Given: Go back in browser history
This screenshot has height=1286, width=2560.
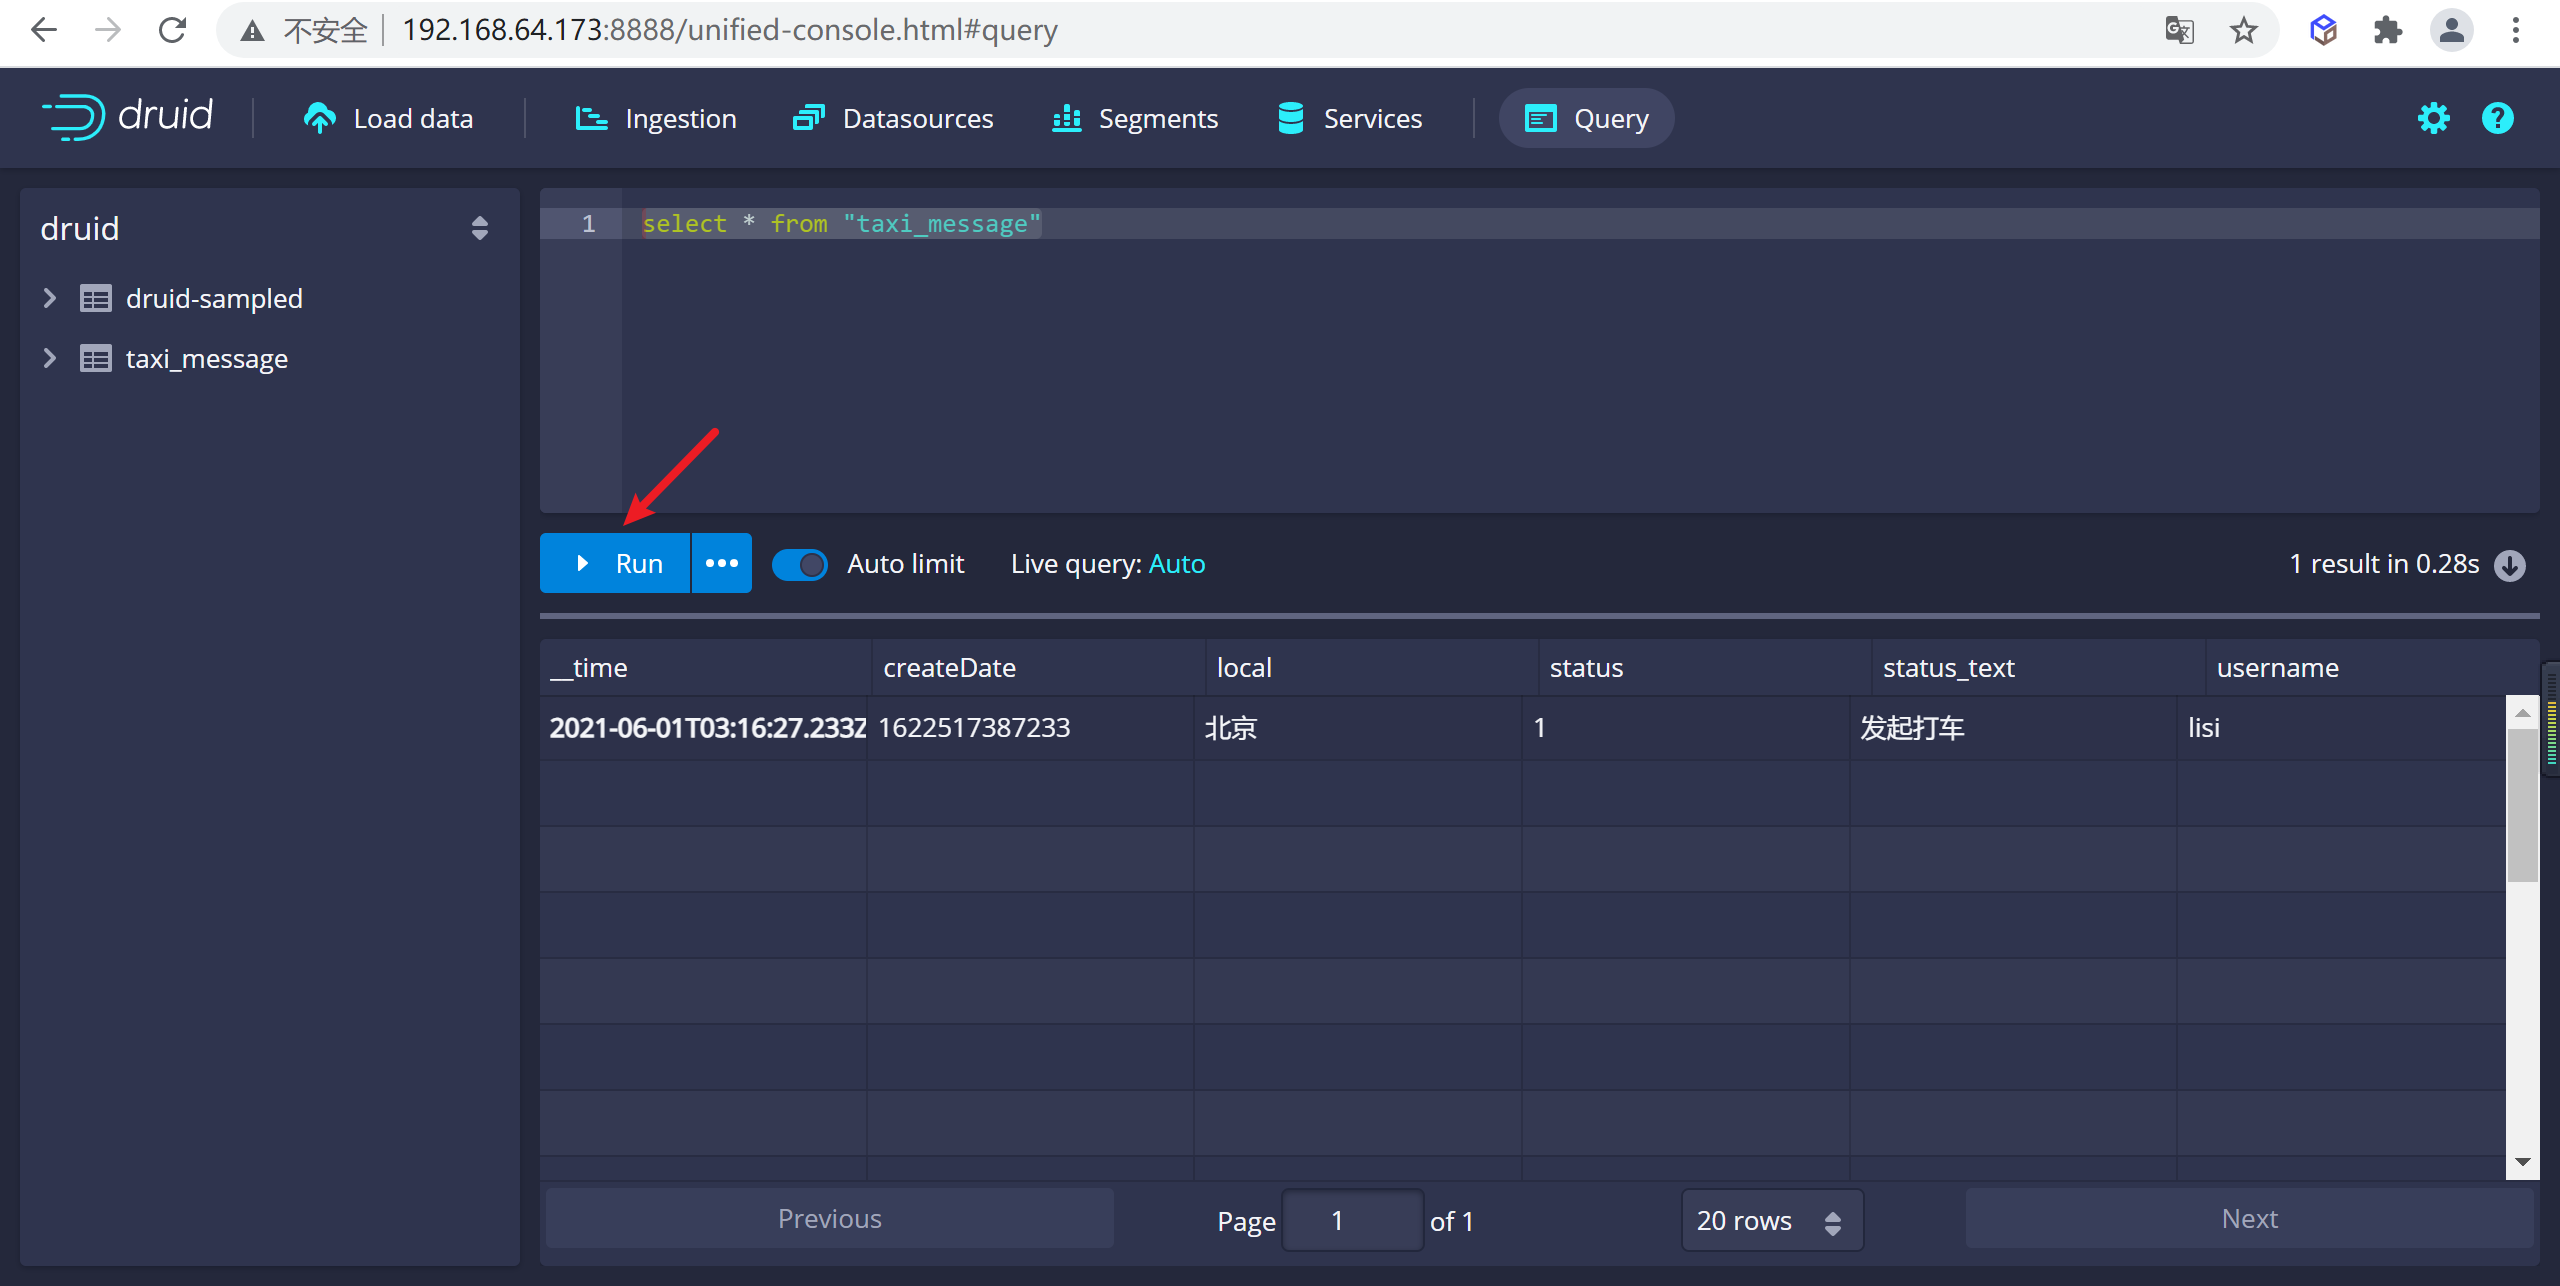Looking at the screenshot, I should (x=44, y=30).
